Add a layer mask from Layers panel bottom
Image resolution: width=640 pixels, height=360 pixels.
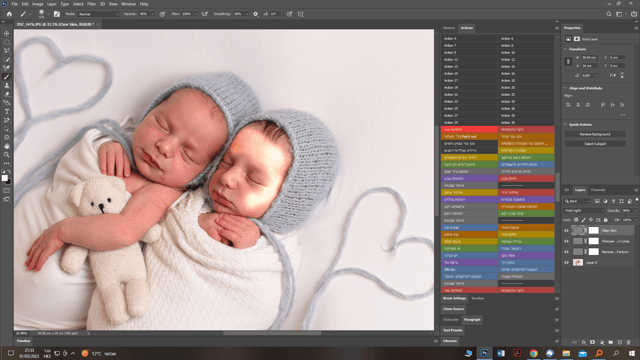point(593,342)
